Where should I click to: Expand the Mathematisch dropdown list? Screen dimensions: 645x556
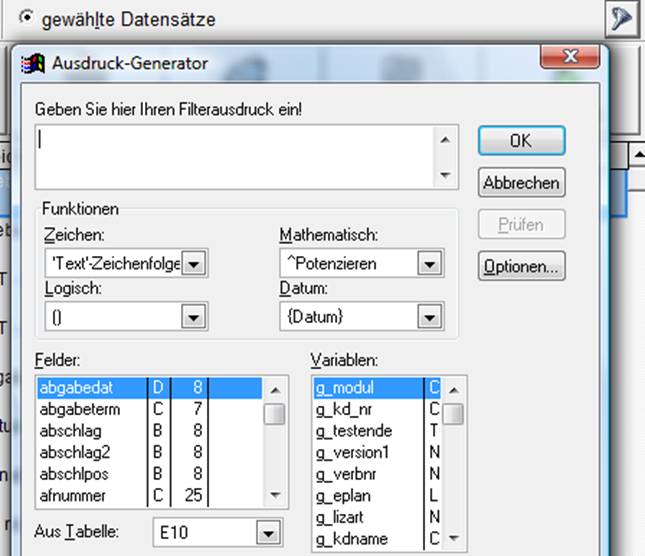click(x=428, y=264)
